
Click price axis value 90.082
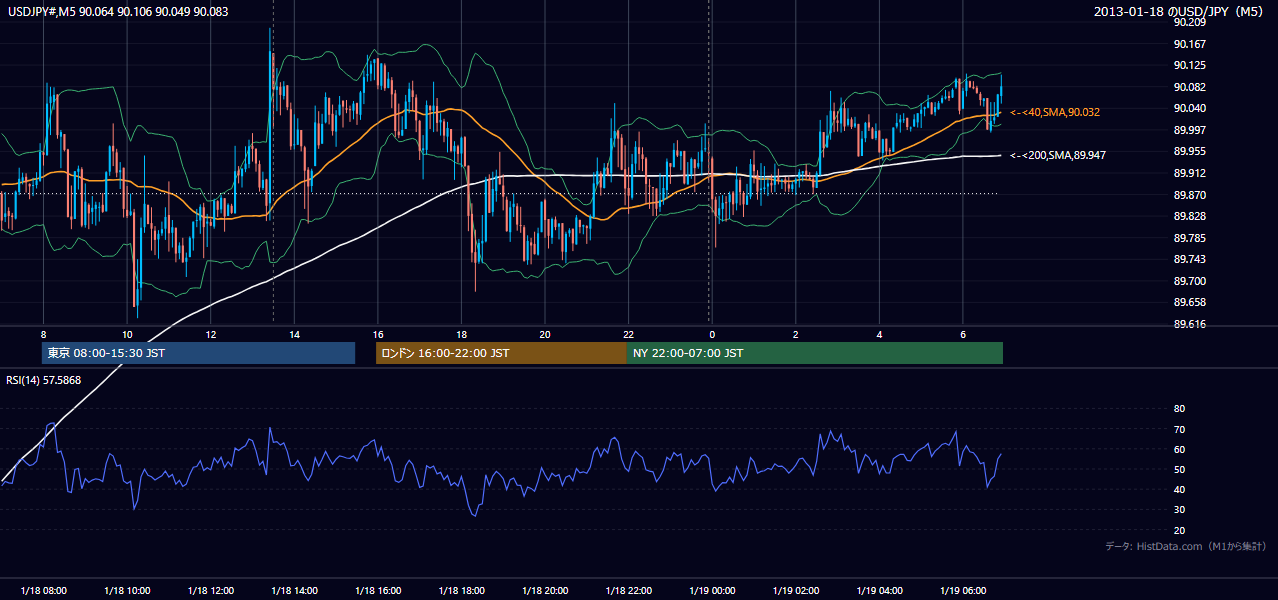click(1190, 88)
